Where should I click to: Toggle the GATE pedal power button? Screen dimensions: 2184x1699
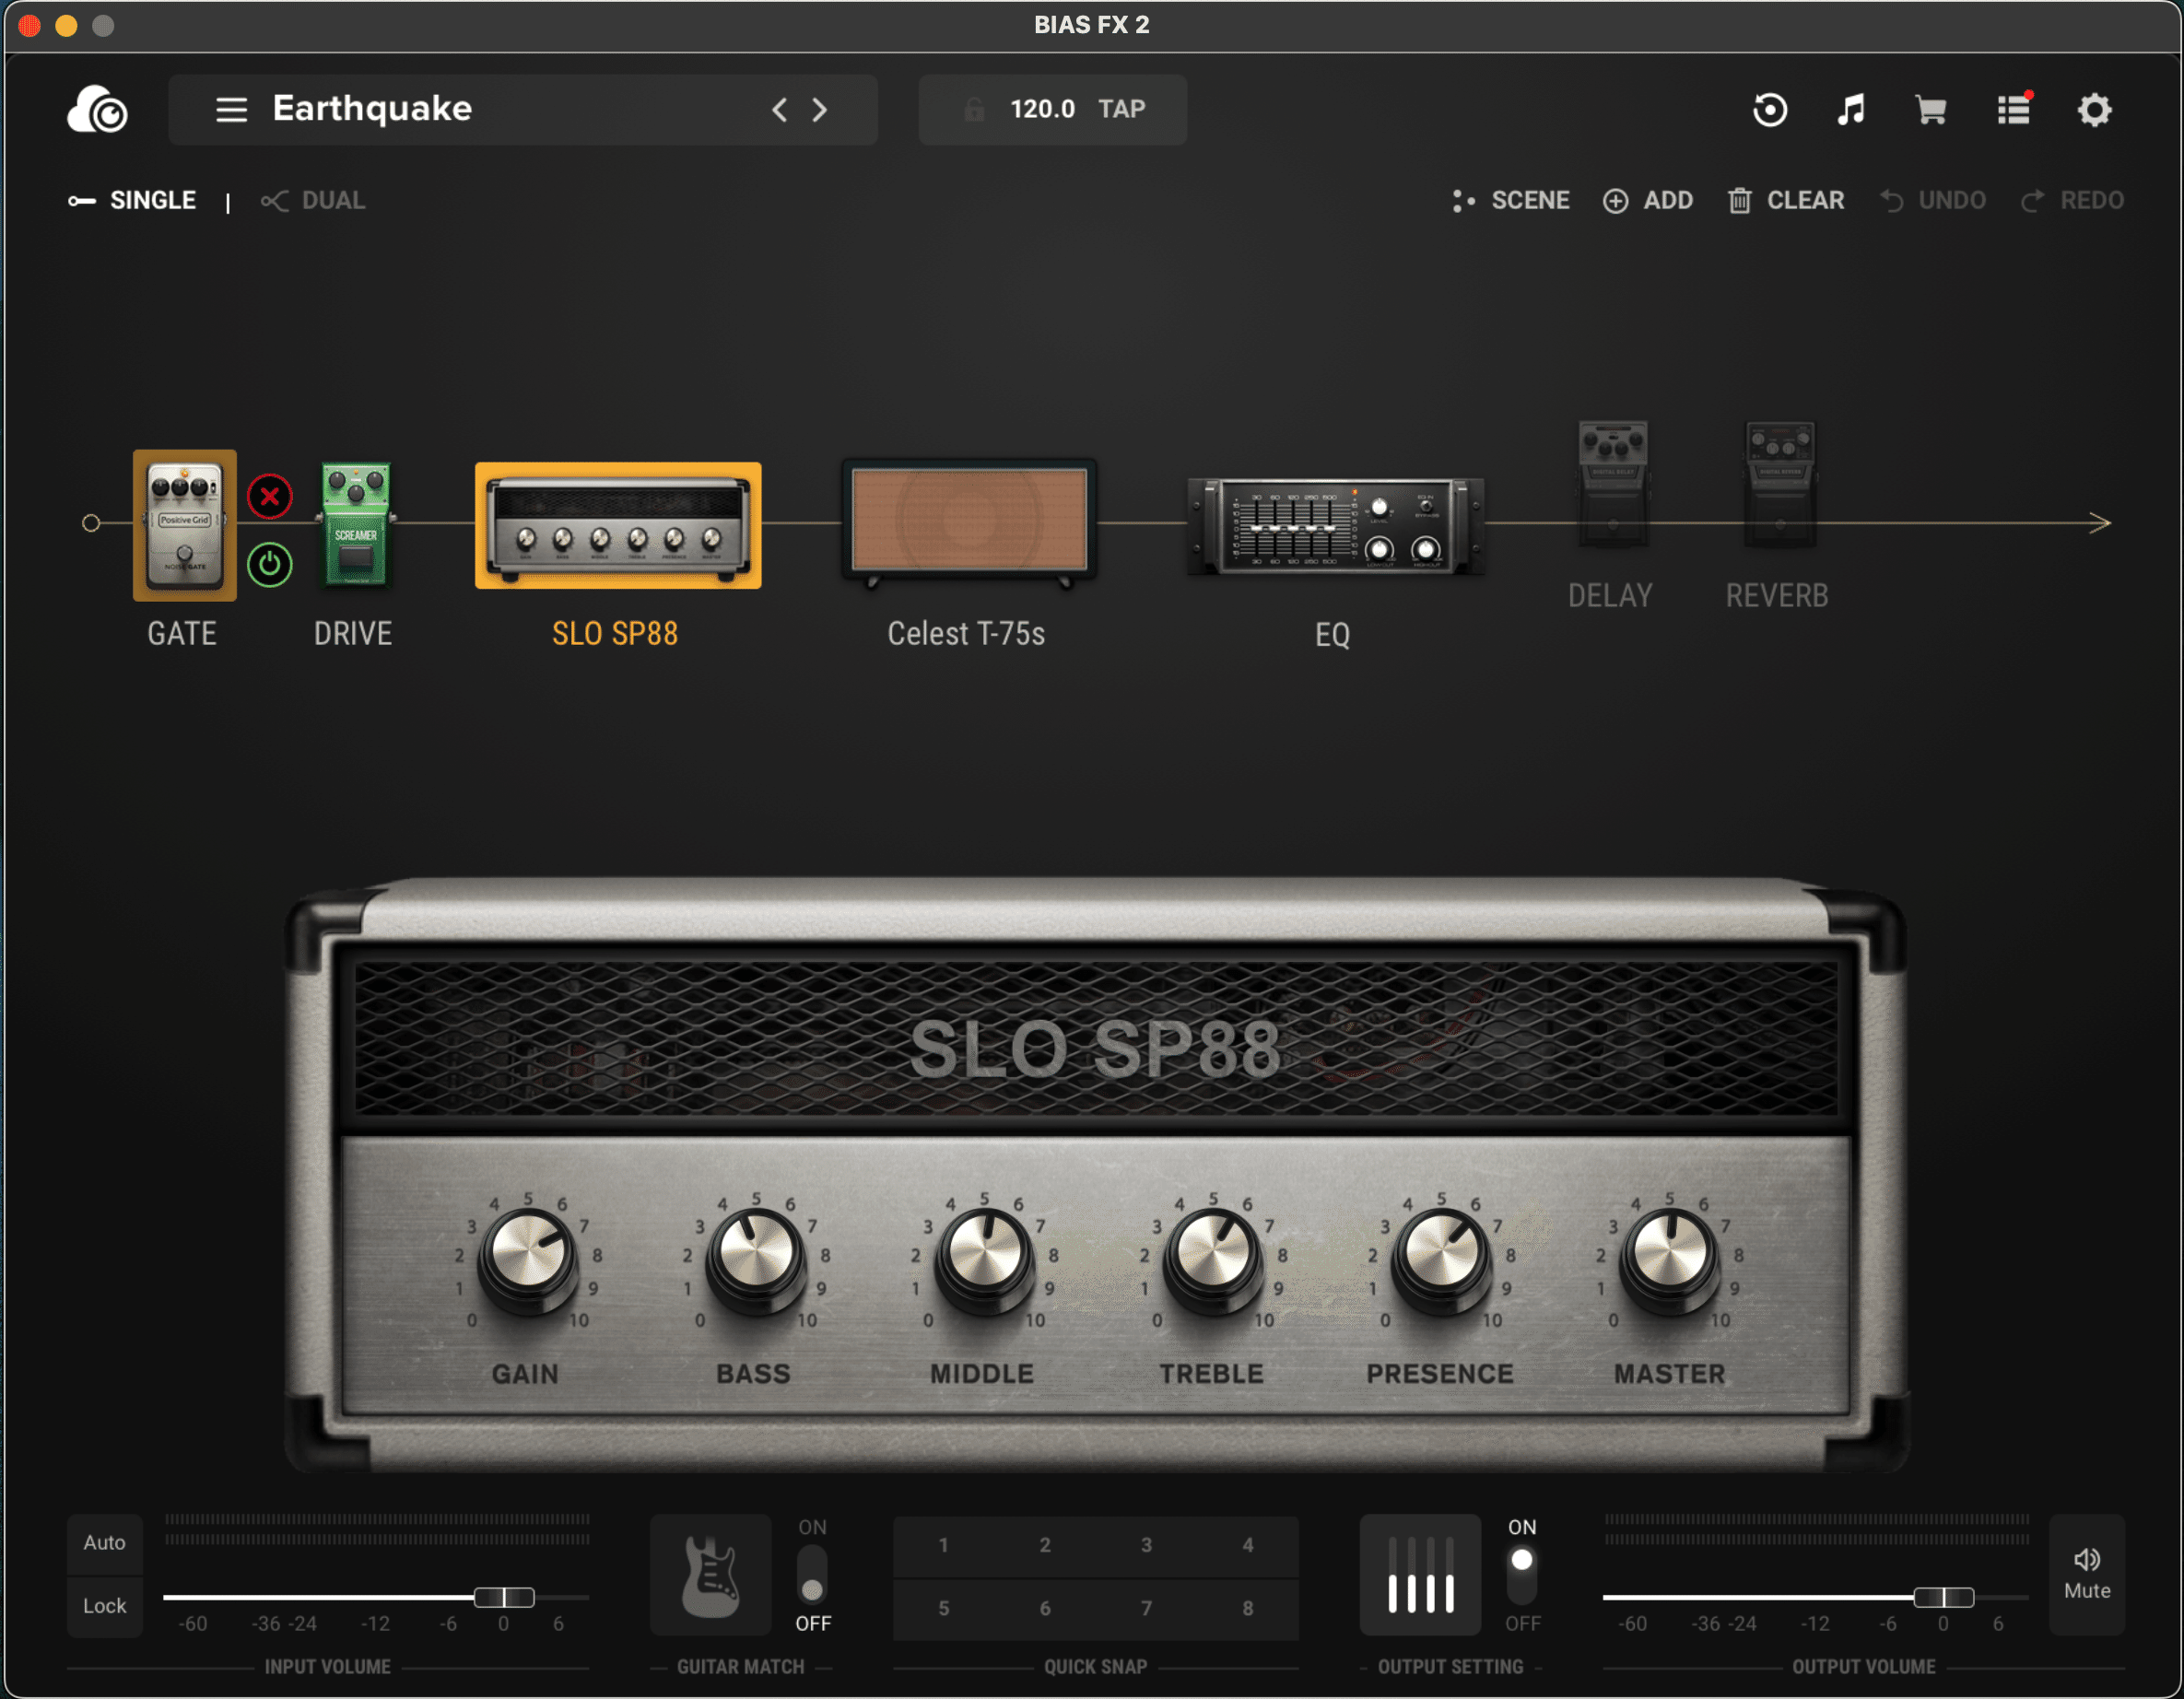coord(269,565)
